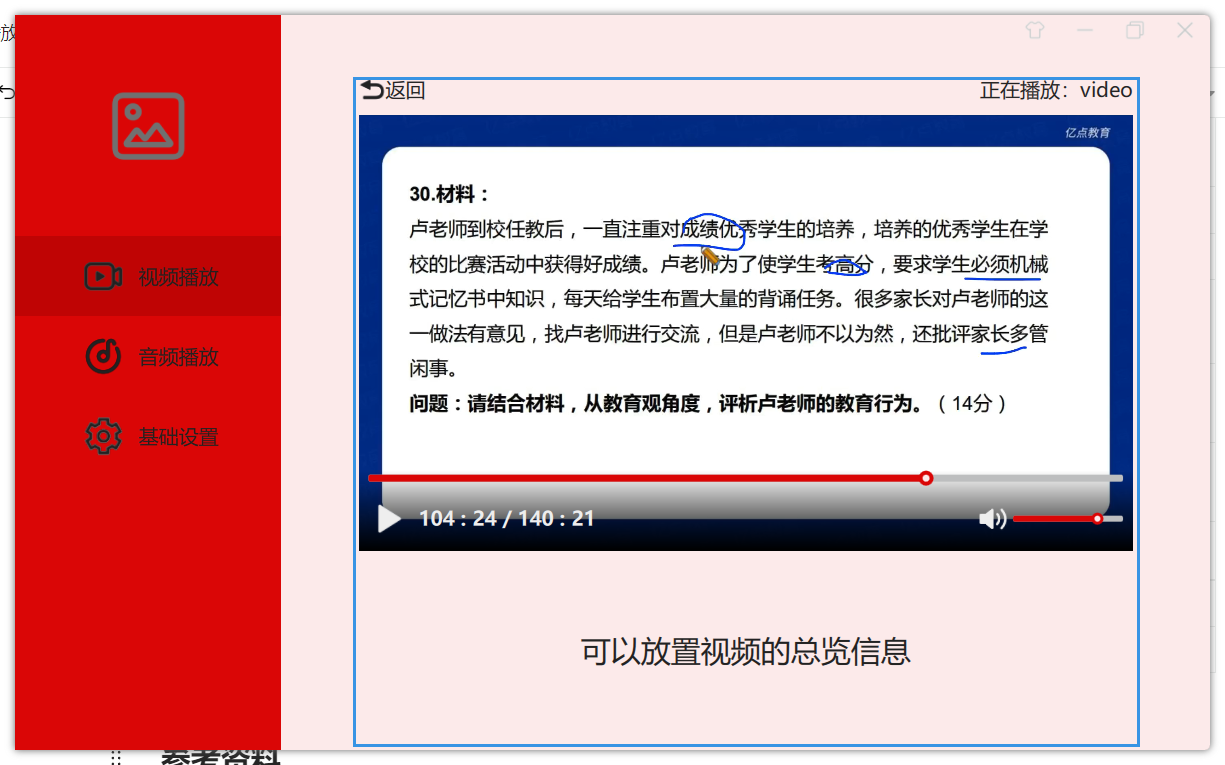Click the 可以放置视频的总览信息 text area
Screen dimensions: 1225x765
(x=744, y=651)
